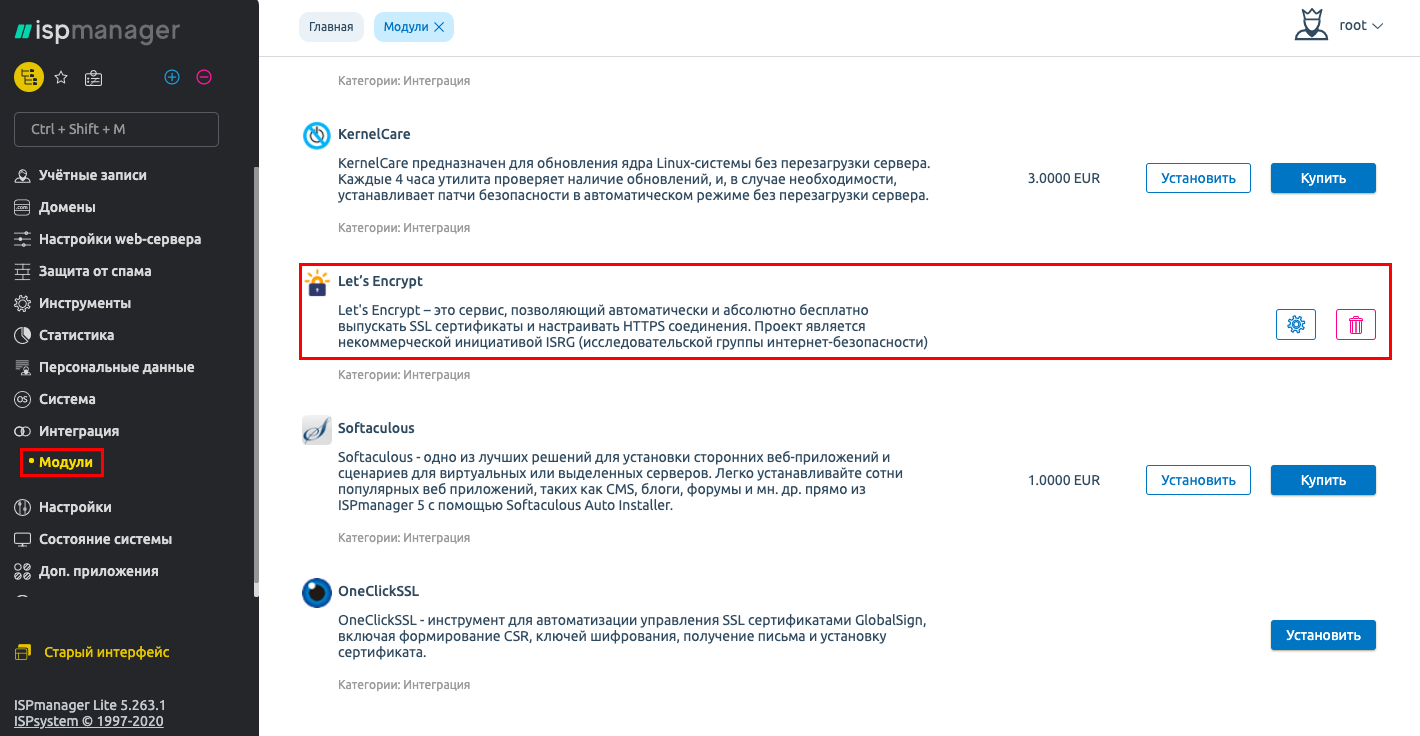Viewport: 1420px width, 736px height.
Task: Click the Инструменты gear icon
Action: click(22, 303)
